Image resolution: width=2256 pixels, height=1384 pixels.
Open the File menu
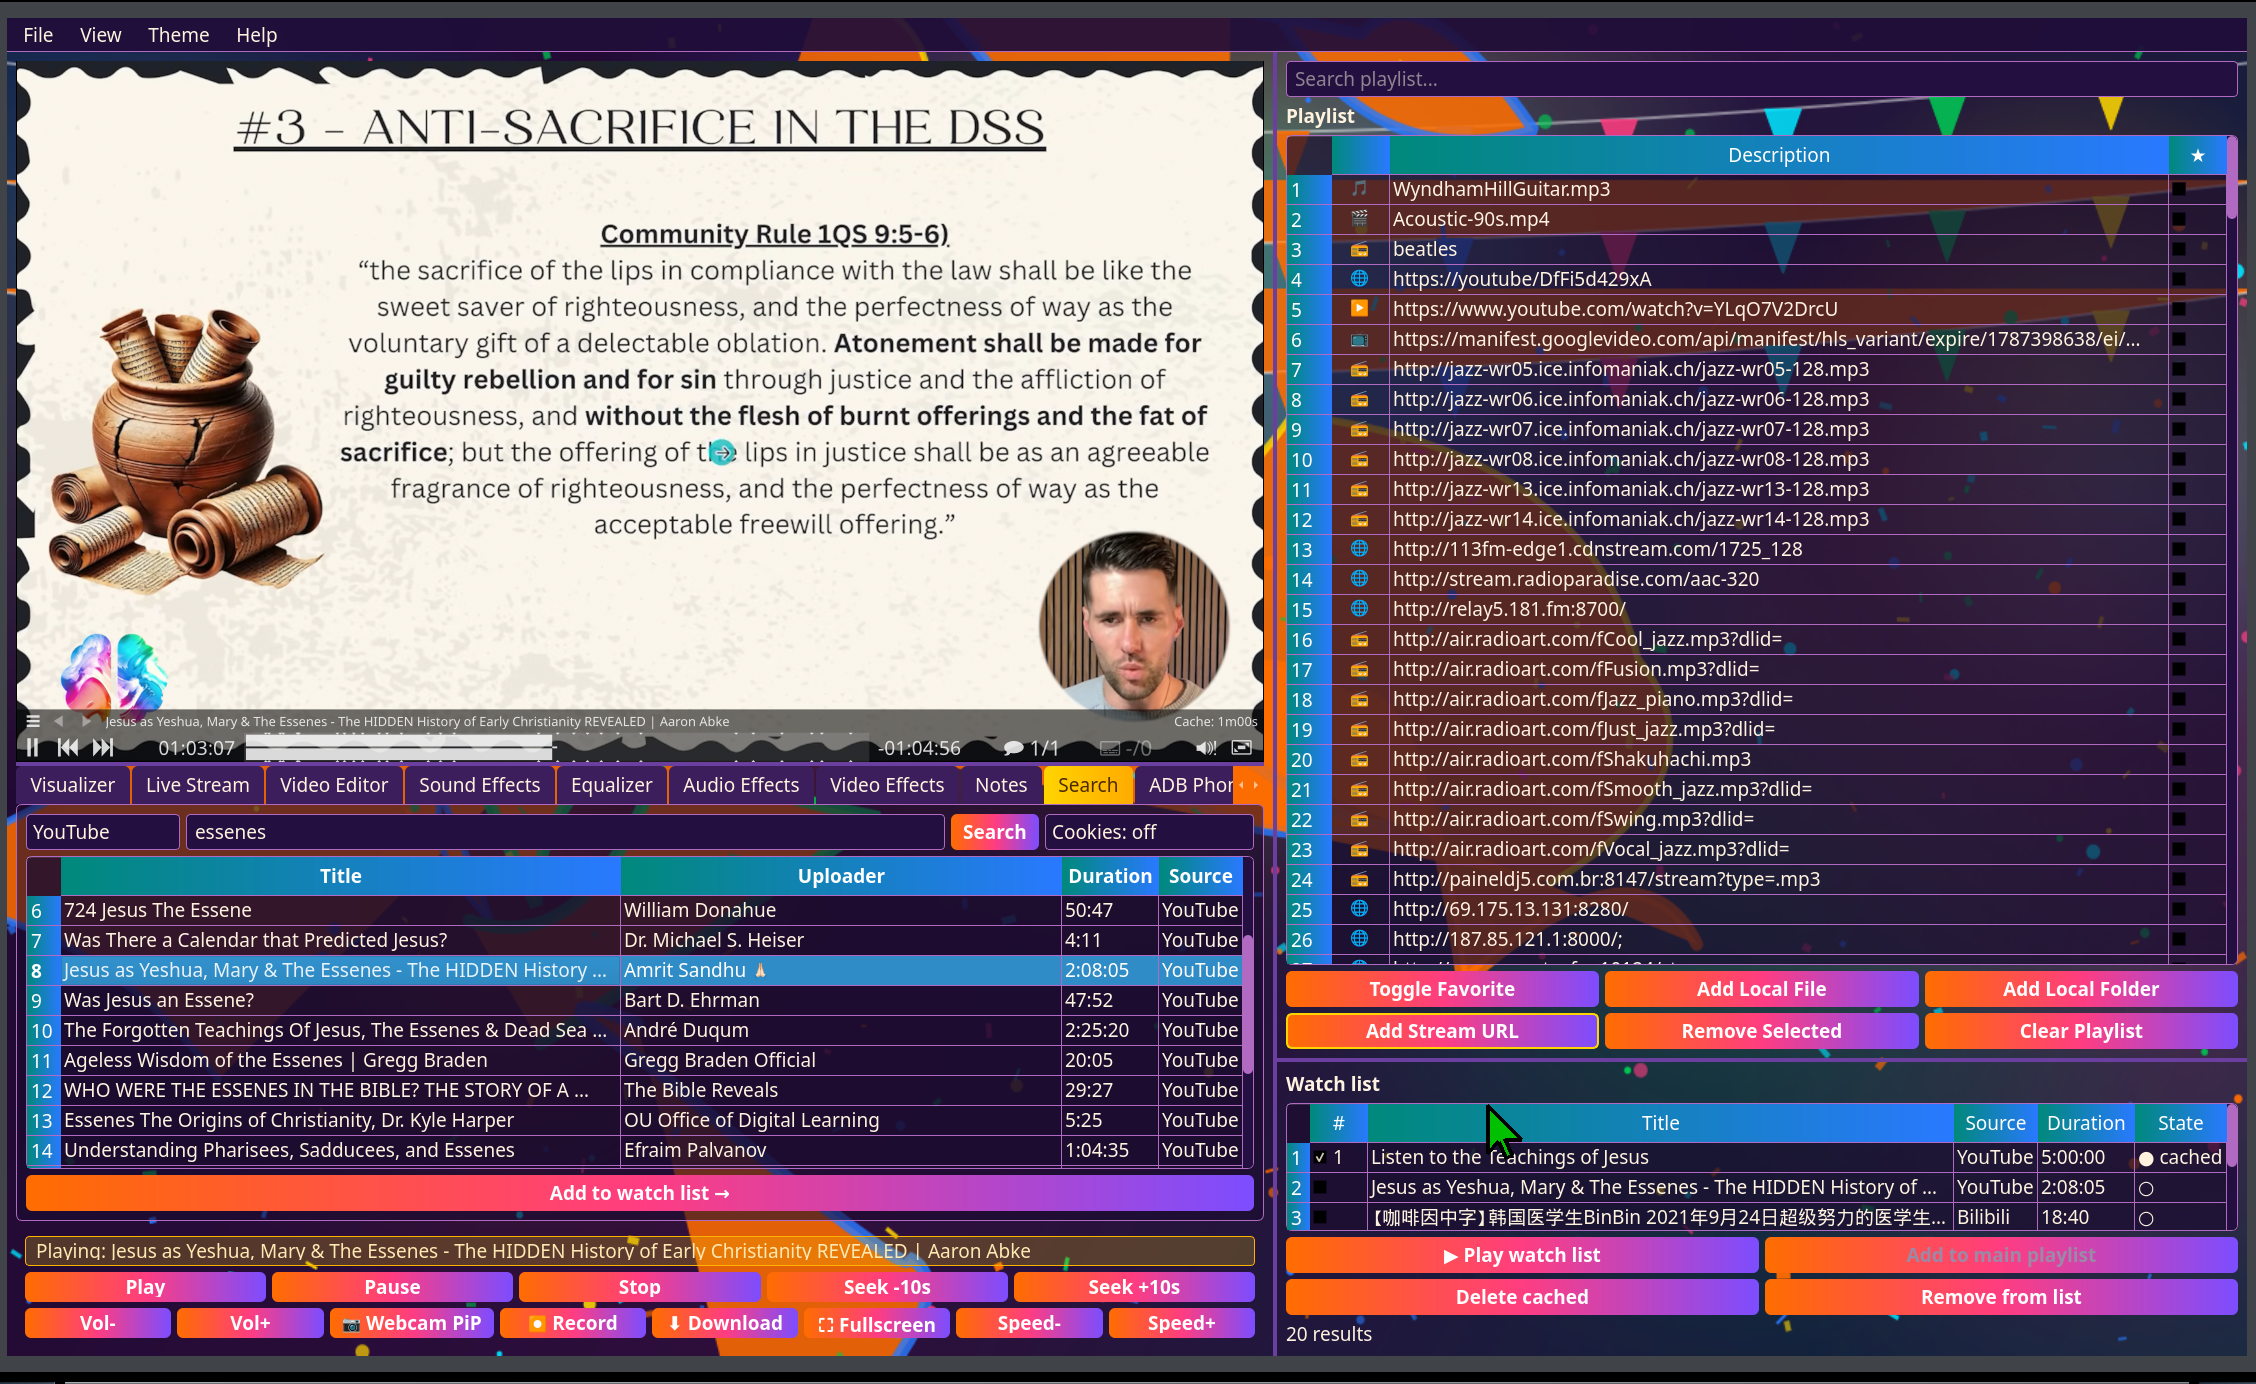(38, 35)
